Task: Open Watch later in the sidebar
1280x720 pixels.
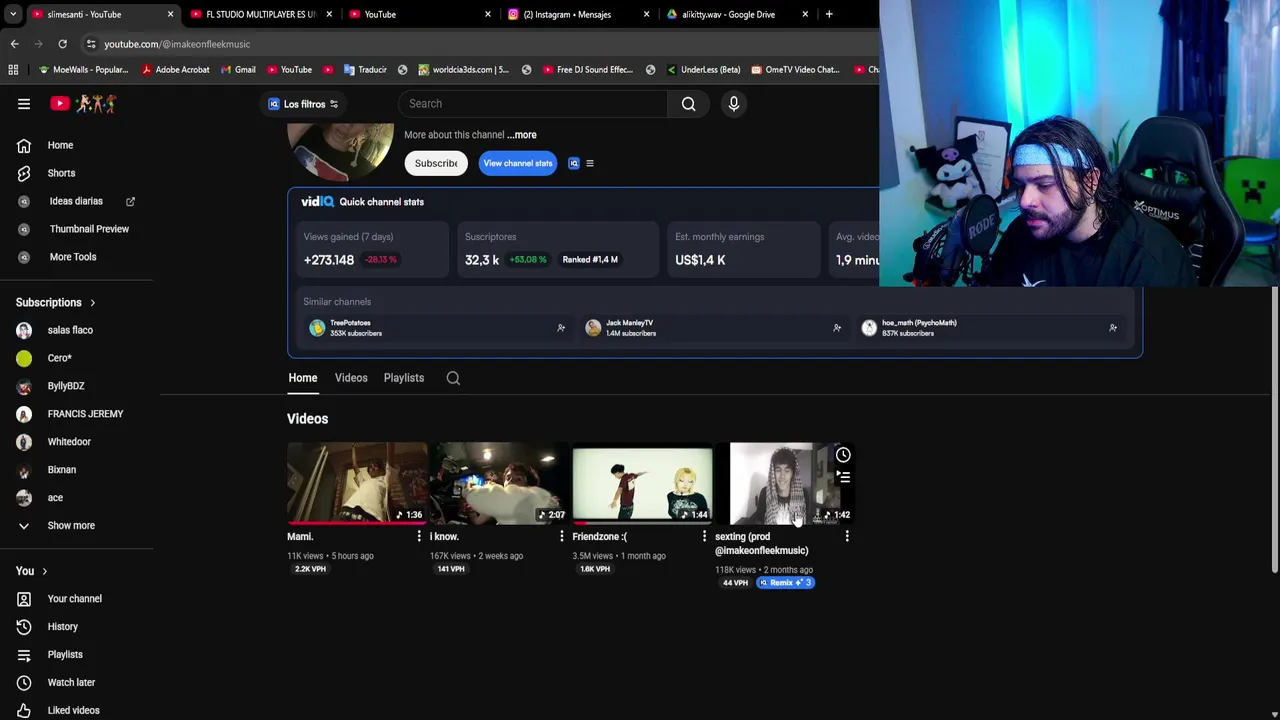Action: [x=71, y=683]
